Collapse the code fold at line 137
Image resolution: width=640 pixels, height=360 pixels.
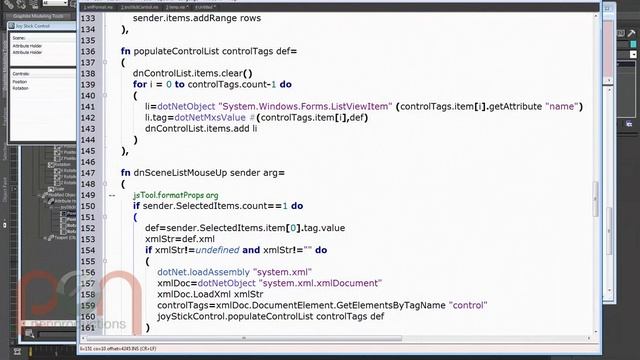tap(105, 62)
